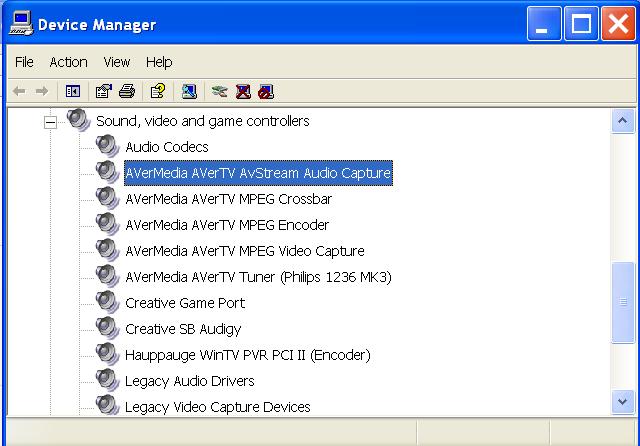Select AVerMedia AVerTV AvStream Audio Capture

pyautogui.click(x=258, y=173)
